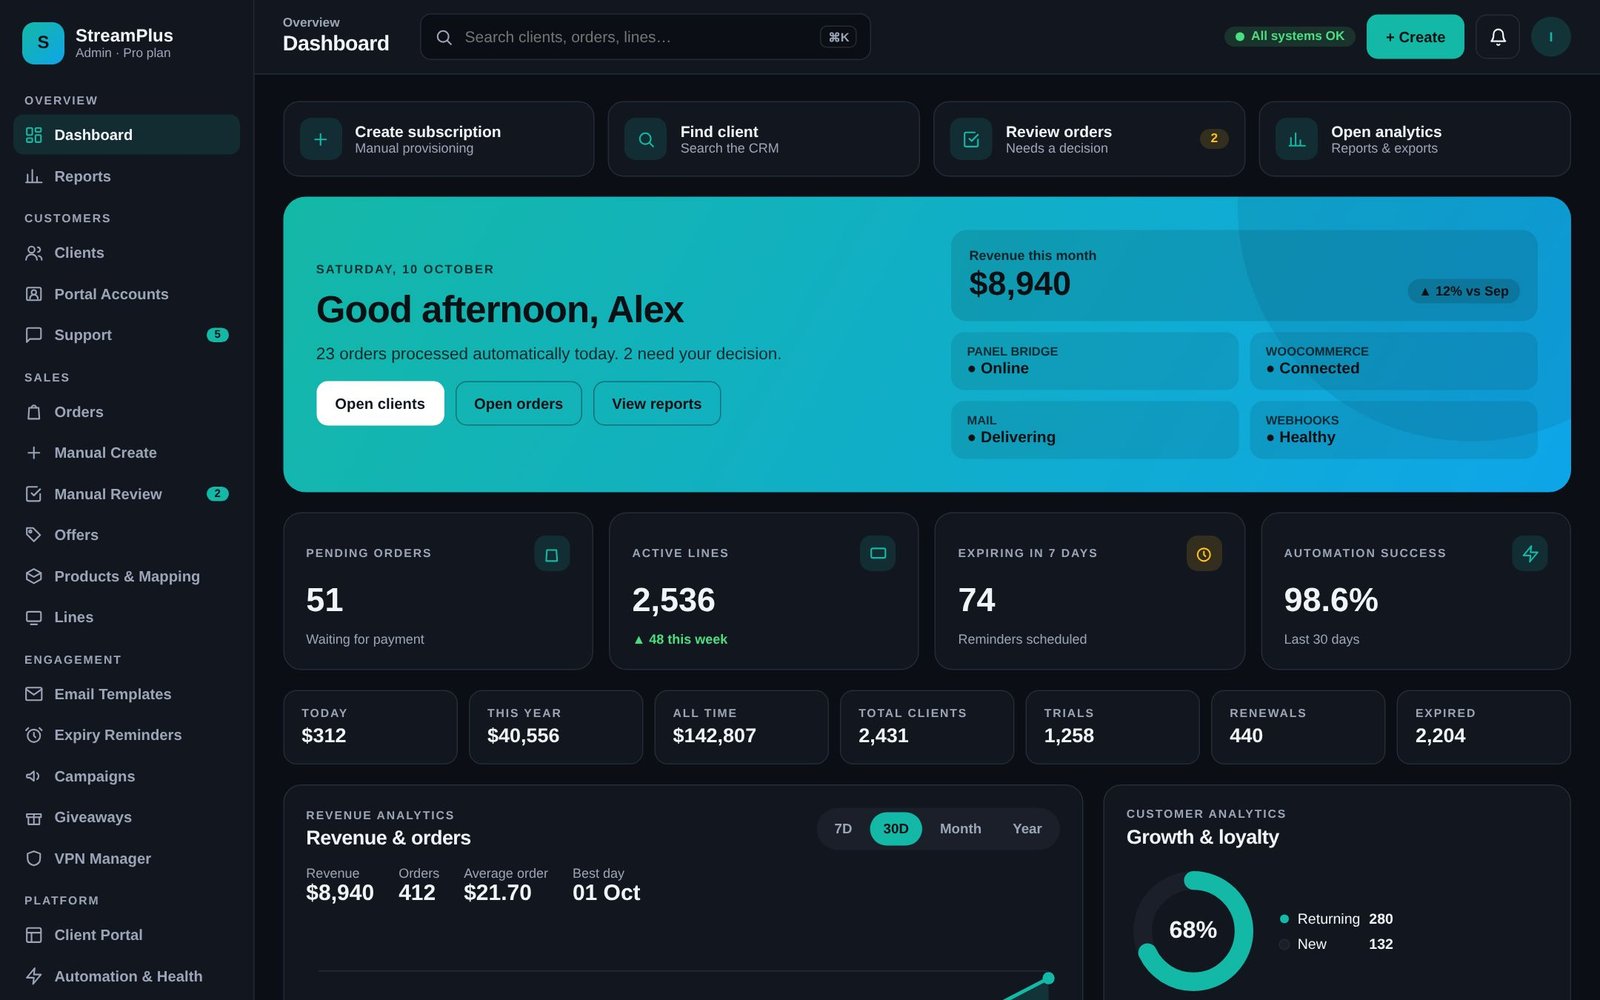Click the Returning legend color dot

click(x=1284, y=919)
